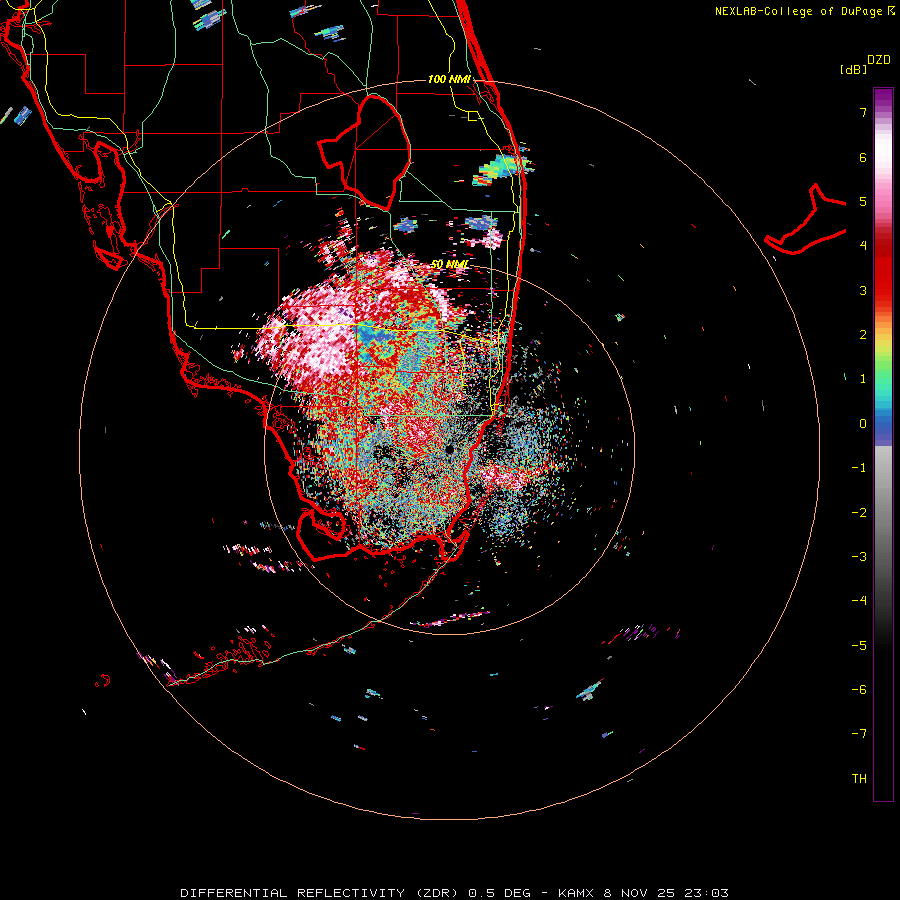
Task: Click the scale value 0
Action: coord(863,424)
